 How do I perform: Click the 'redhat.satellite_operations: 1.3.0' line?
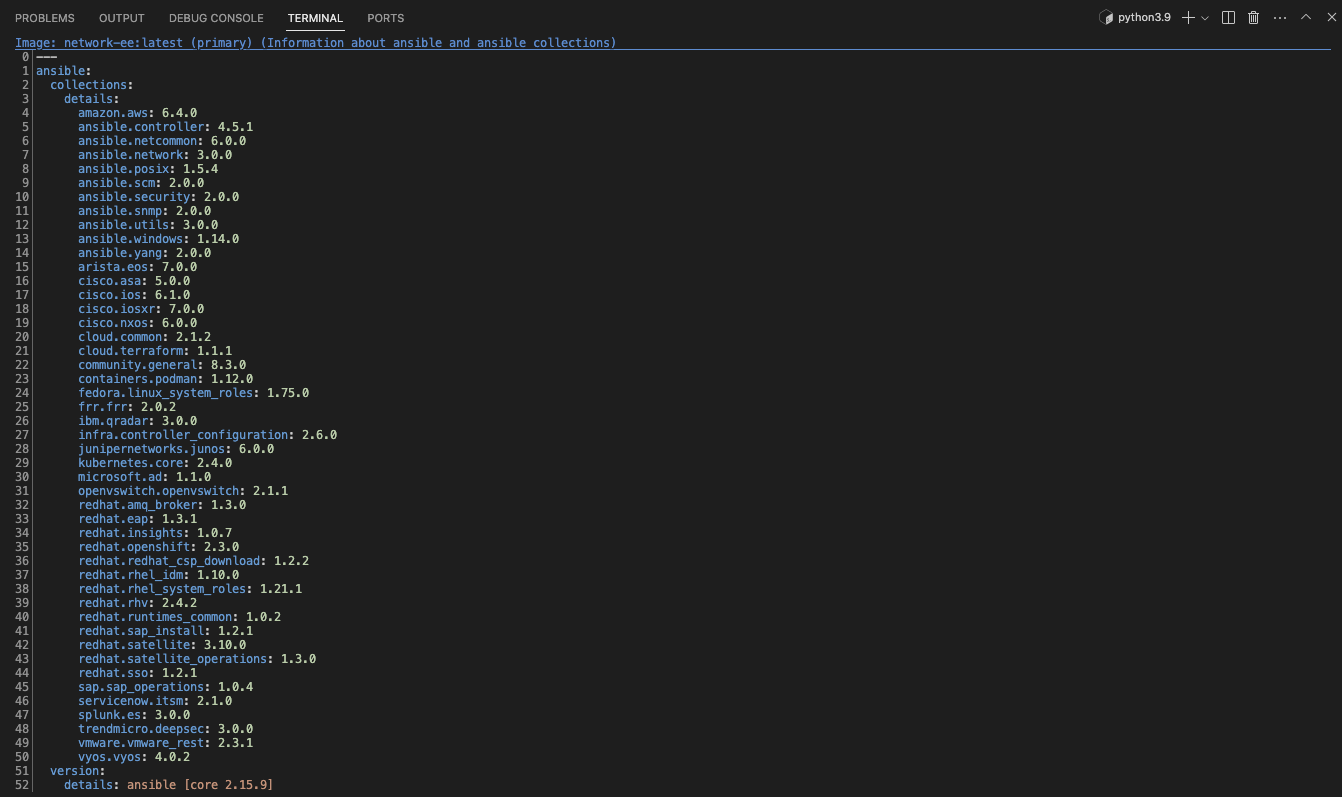click(x=197, y=659)
